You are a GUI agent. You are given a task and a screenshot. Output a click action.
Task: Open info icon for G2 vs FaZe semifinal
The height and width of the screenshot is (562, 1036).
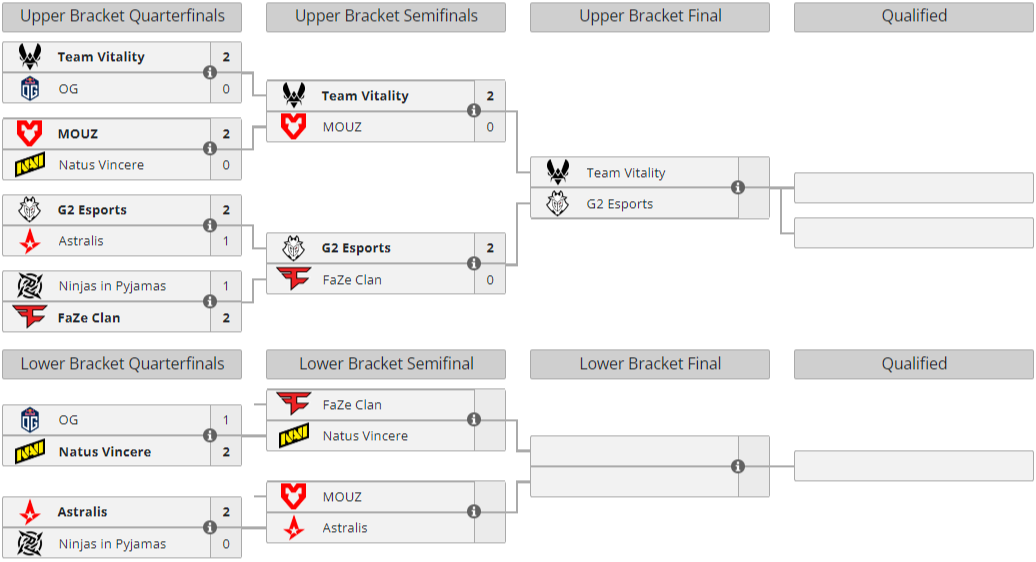pyautogui.click(x=474, y=264)
